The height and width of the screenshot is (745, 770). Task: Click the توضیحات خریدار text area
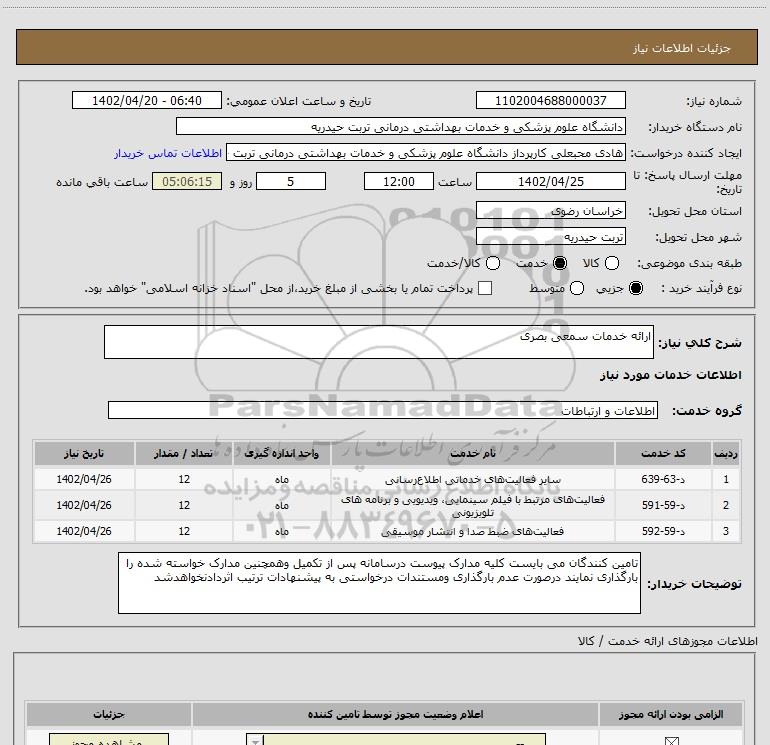pyautogui.click(x=379, y=582)
